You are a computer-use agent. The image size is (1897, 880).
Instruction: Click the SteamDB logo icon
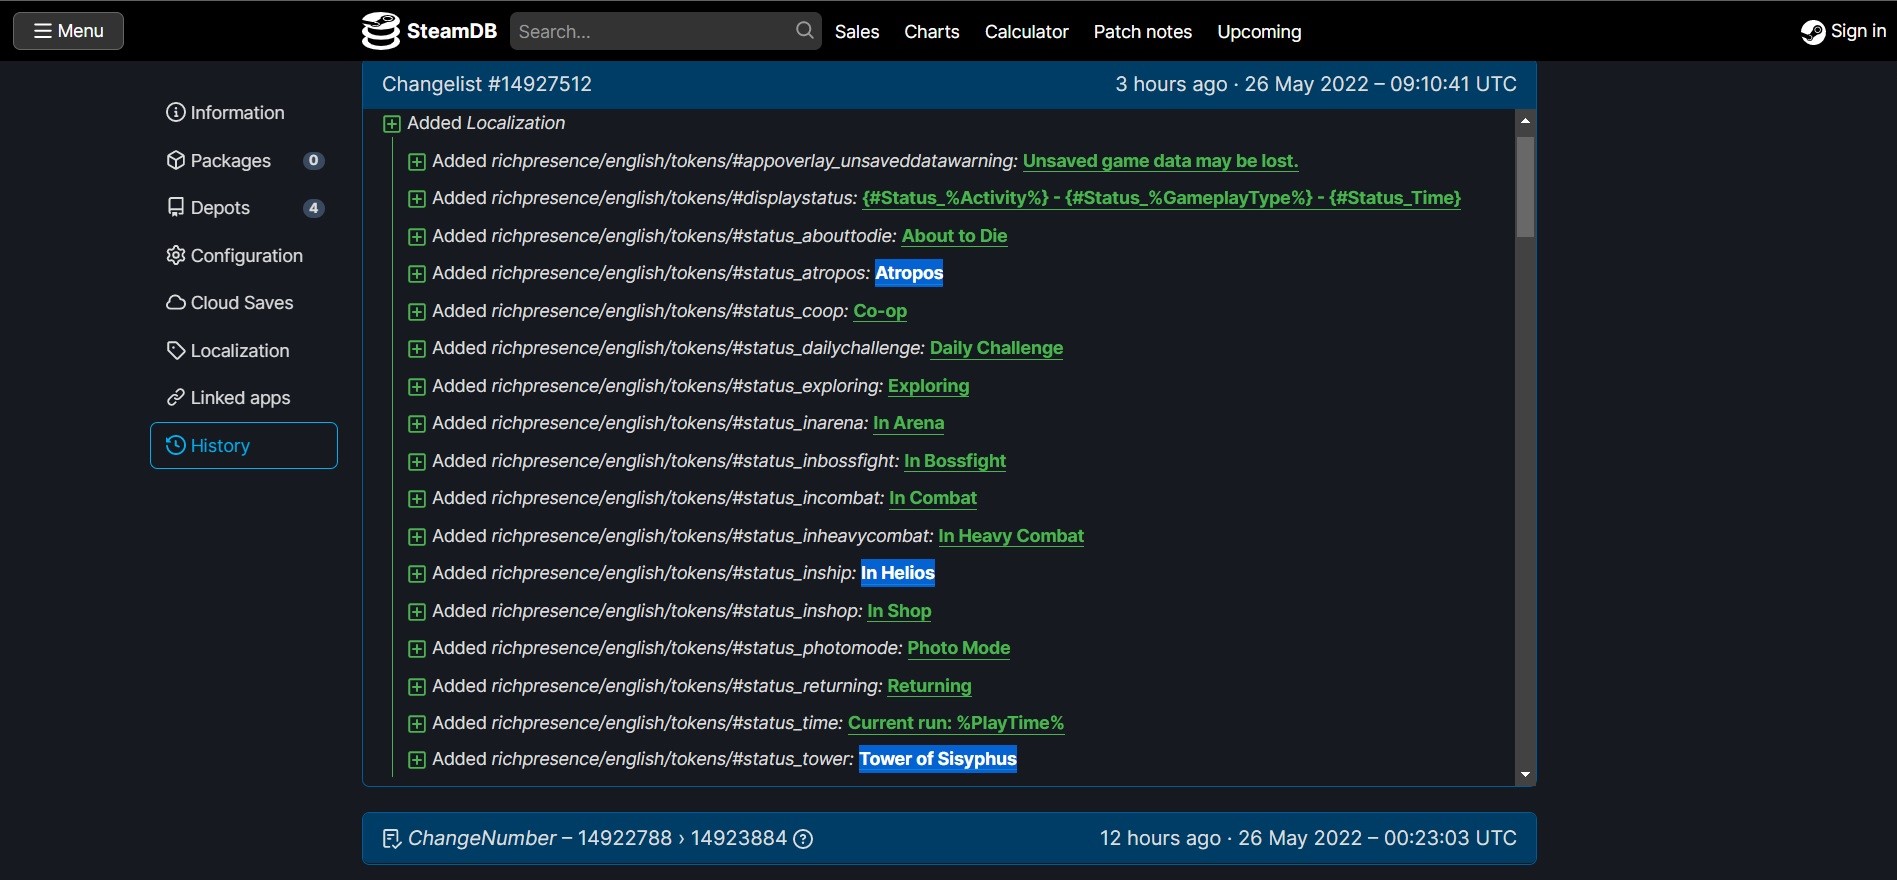click(380, 31)
